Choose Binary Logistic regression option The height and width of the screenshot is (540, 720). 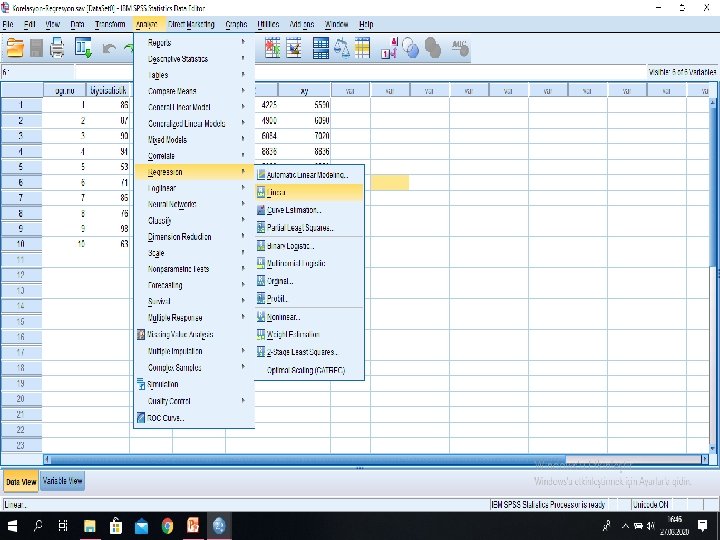[309, 246]
